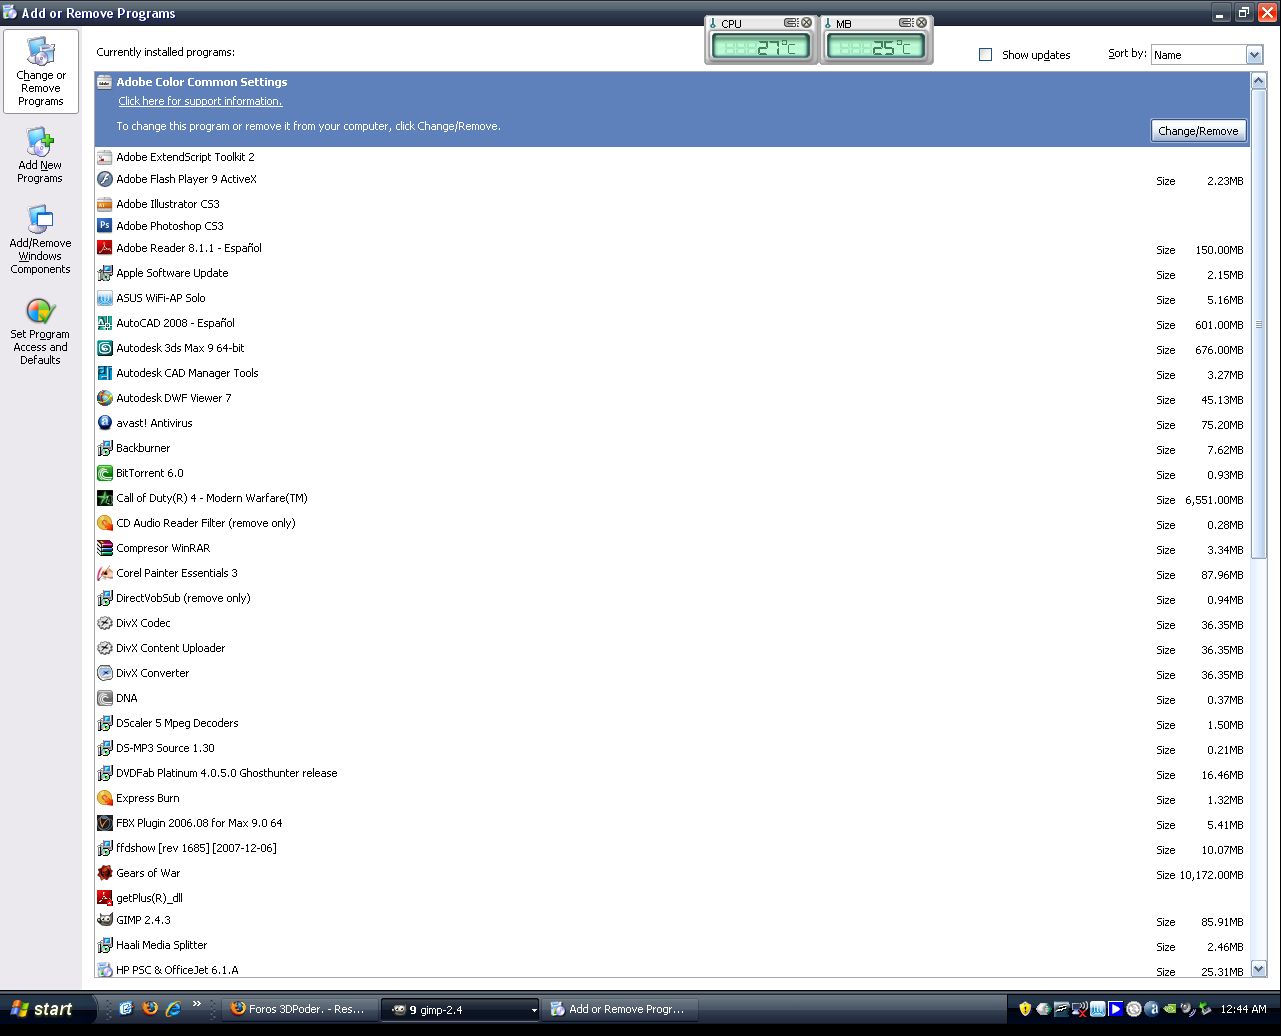
Task: Click the Corel Painter Essentials 3 icon
Action: tap(105, 573)
